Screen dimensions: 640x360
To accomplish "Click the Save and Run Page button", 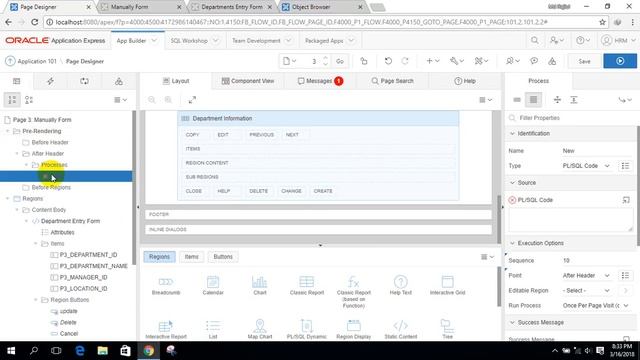I will click(x=620, y=61).
